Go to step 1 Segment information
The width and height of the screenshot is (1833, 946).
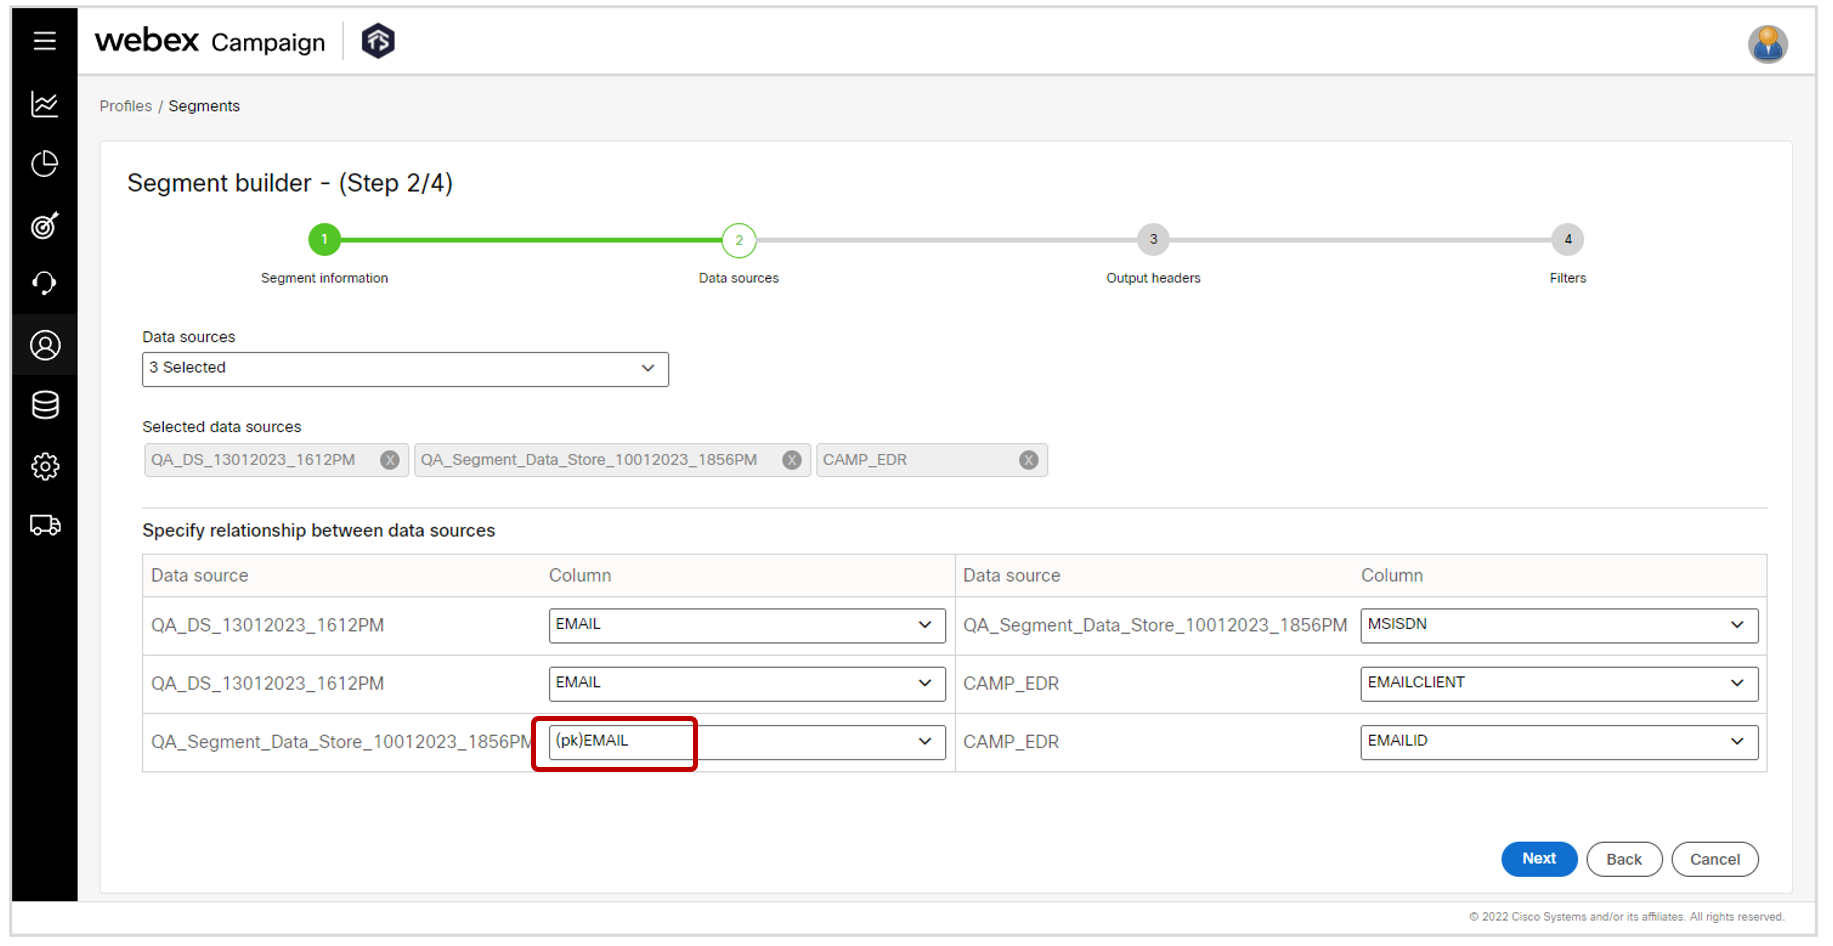pyautogui.click(x=324, y=240)
